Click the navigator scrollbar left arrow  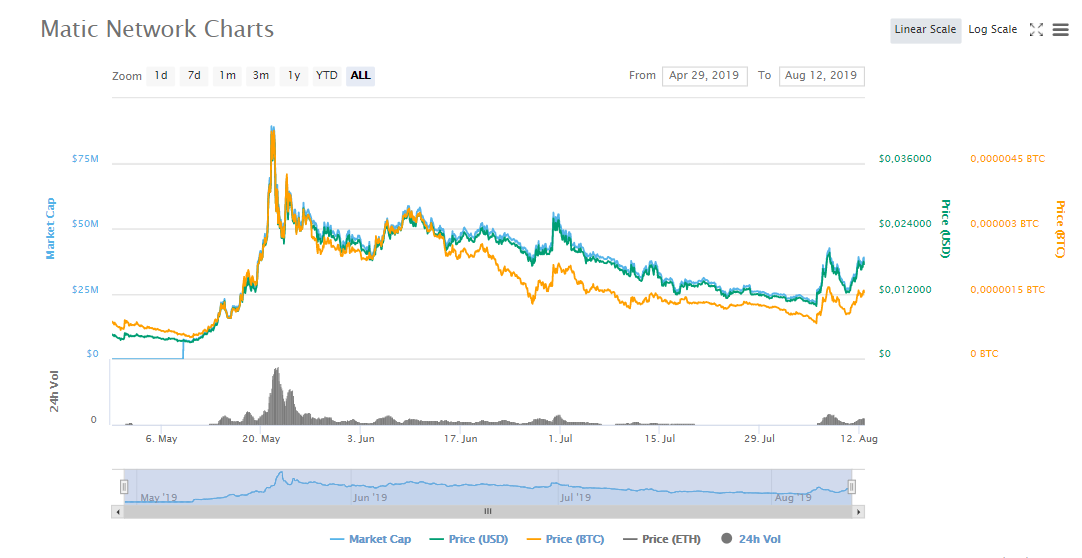(118, 512)
